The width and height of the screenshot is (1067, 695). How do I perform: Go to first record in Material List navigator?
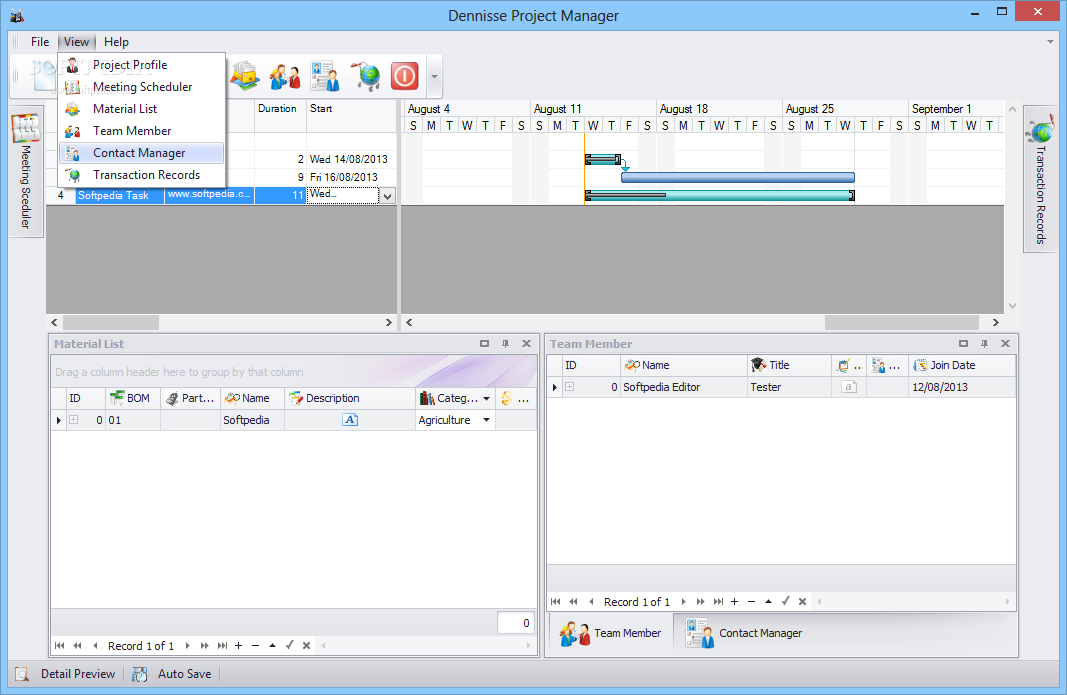point(60,646)
